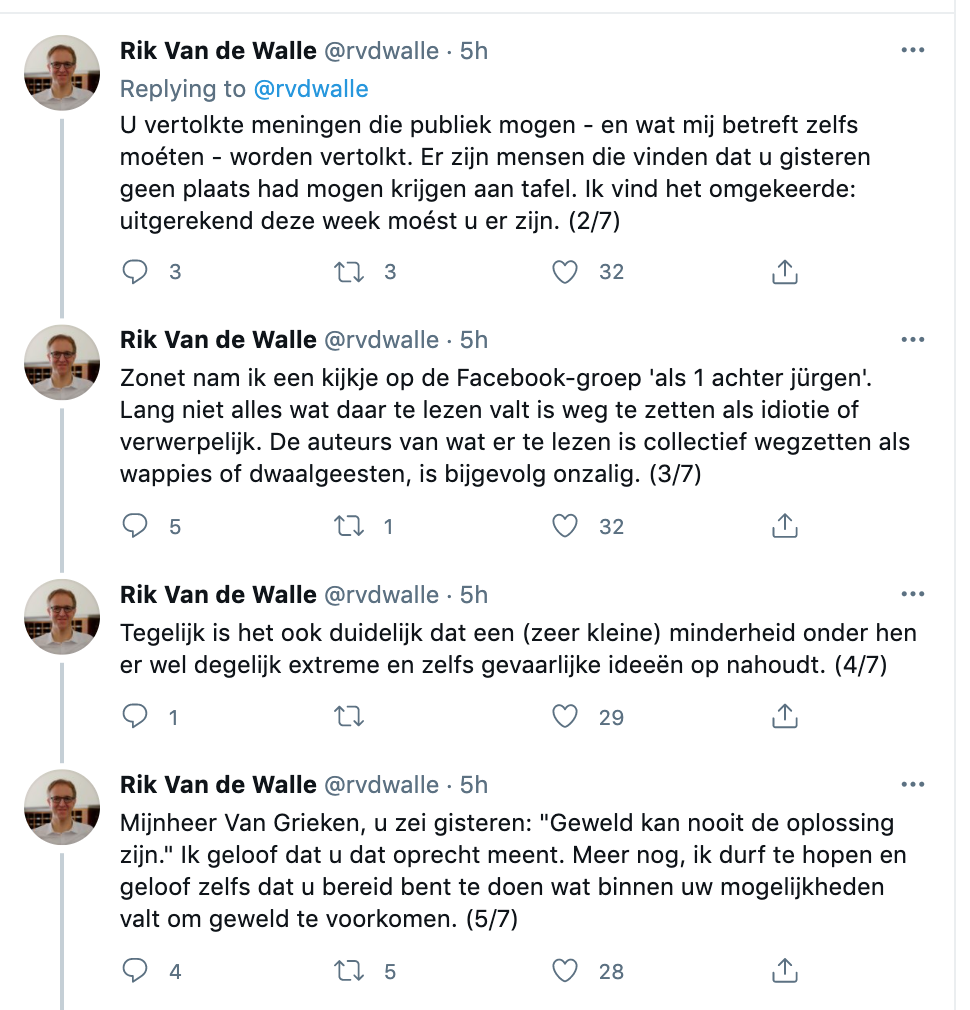Retweet the (3/7) Facebook-groep tweet
Screen dimensions: 970x1010
[x=349, y=526]
